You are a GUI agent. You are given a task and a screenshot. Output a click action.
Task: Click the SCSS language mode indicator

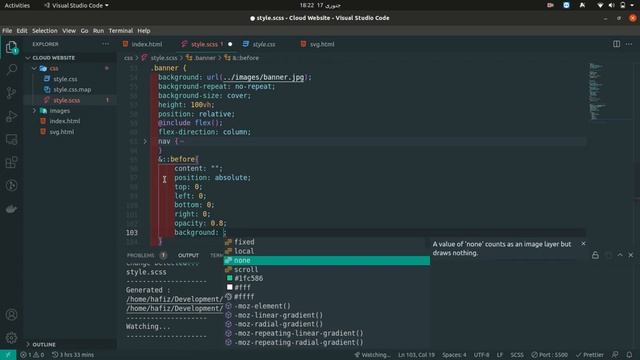click(x=517, y=355)
